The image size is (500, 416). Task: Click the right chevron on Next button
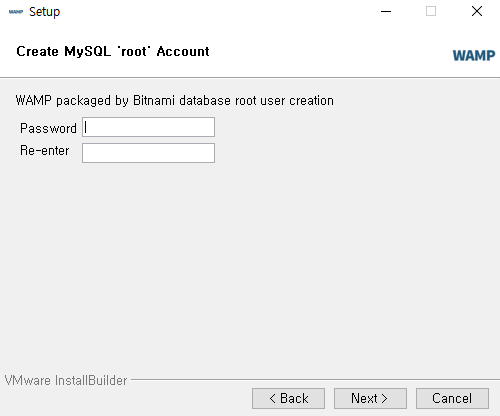(x=384, y=398)
